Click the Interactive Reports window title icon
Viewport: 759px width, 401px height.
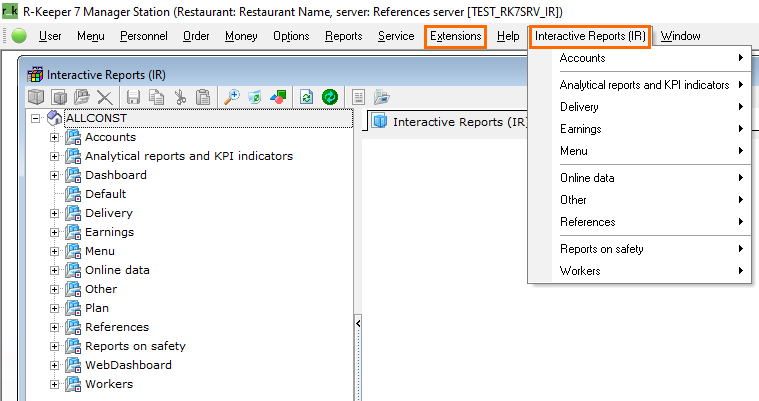click(x=35, y=75)
